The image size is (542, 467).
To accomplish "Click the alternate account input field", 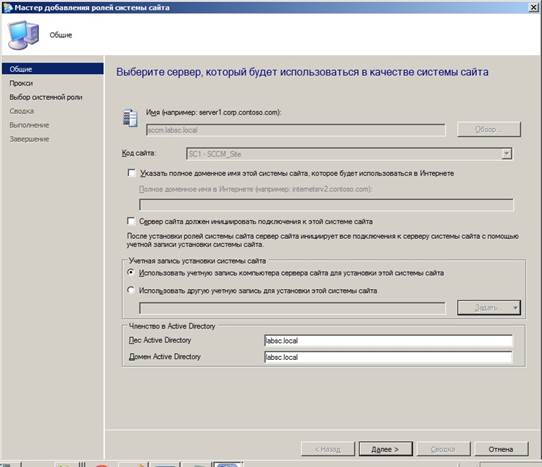I will coord(292,308).
